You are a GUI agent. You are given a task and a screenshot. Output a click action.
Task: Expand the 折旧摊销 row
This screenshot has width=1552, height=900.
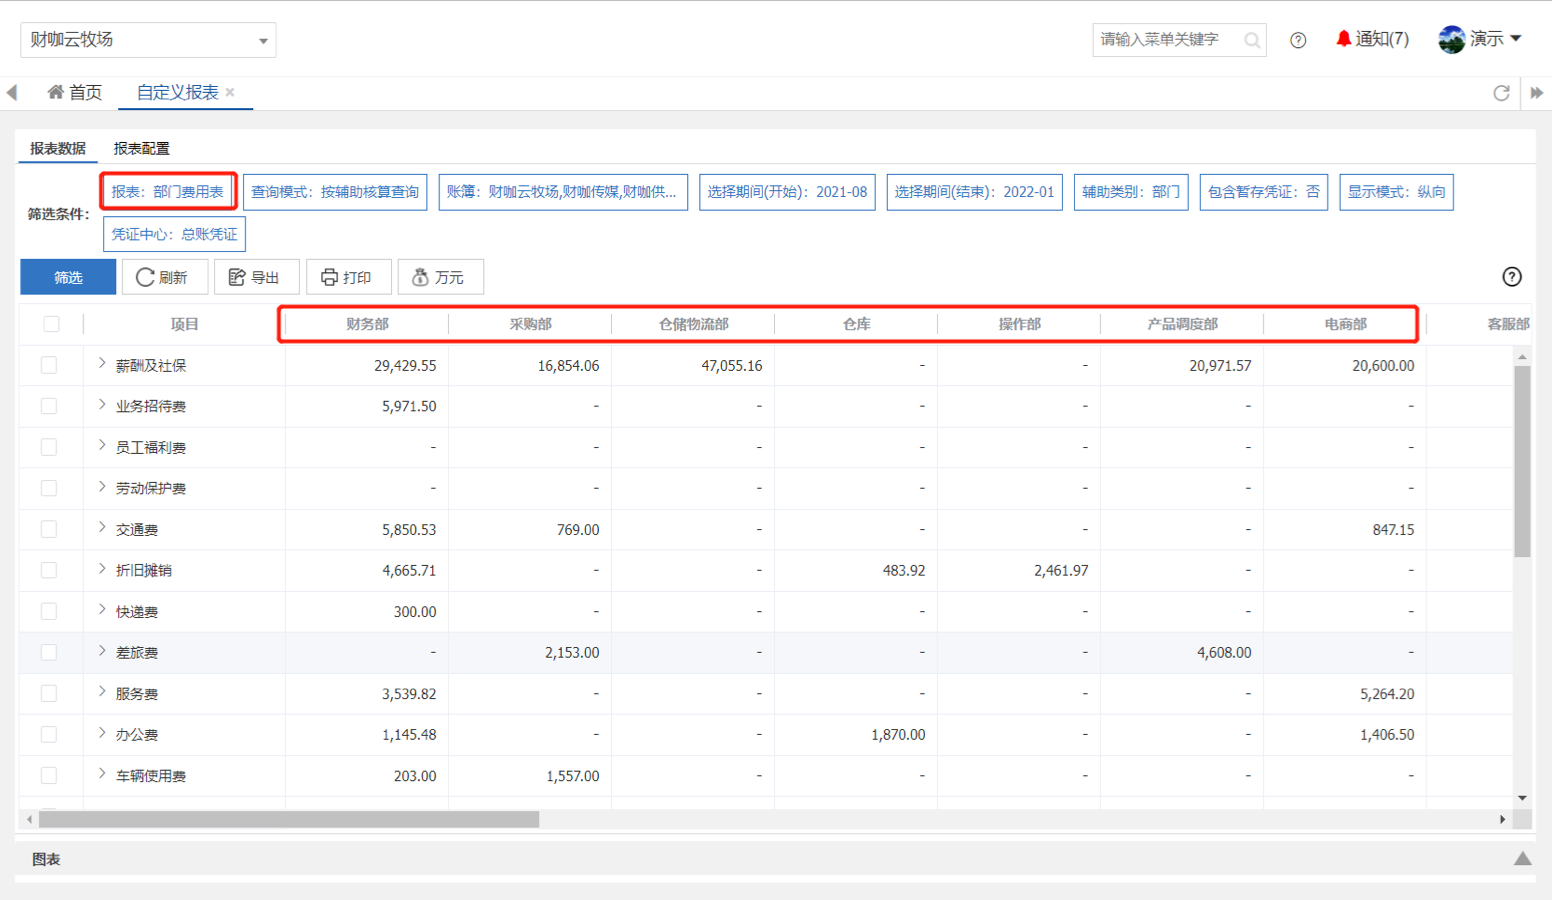[x=102, y=569]
